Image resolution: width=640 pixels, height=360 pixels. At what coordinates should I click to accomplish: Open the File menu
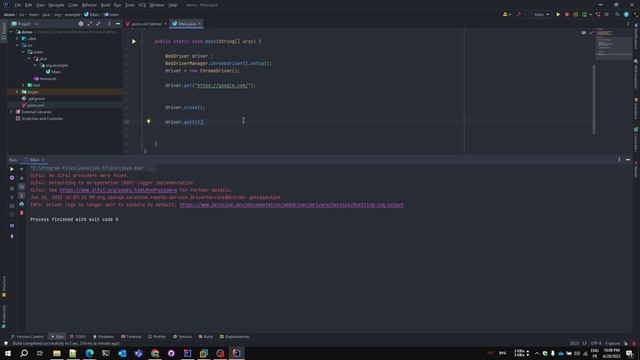18,5
